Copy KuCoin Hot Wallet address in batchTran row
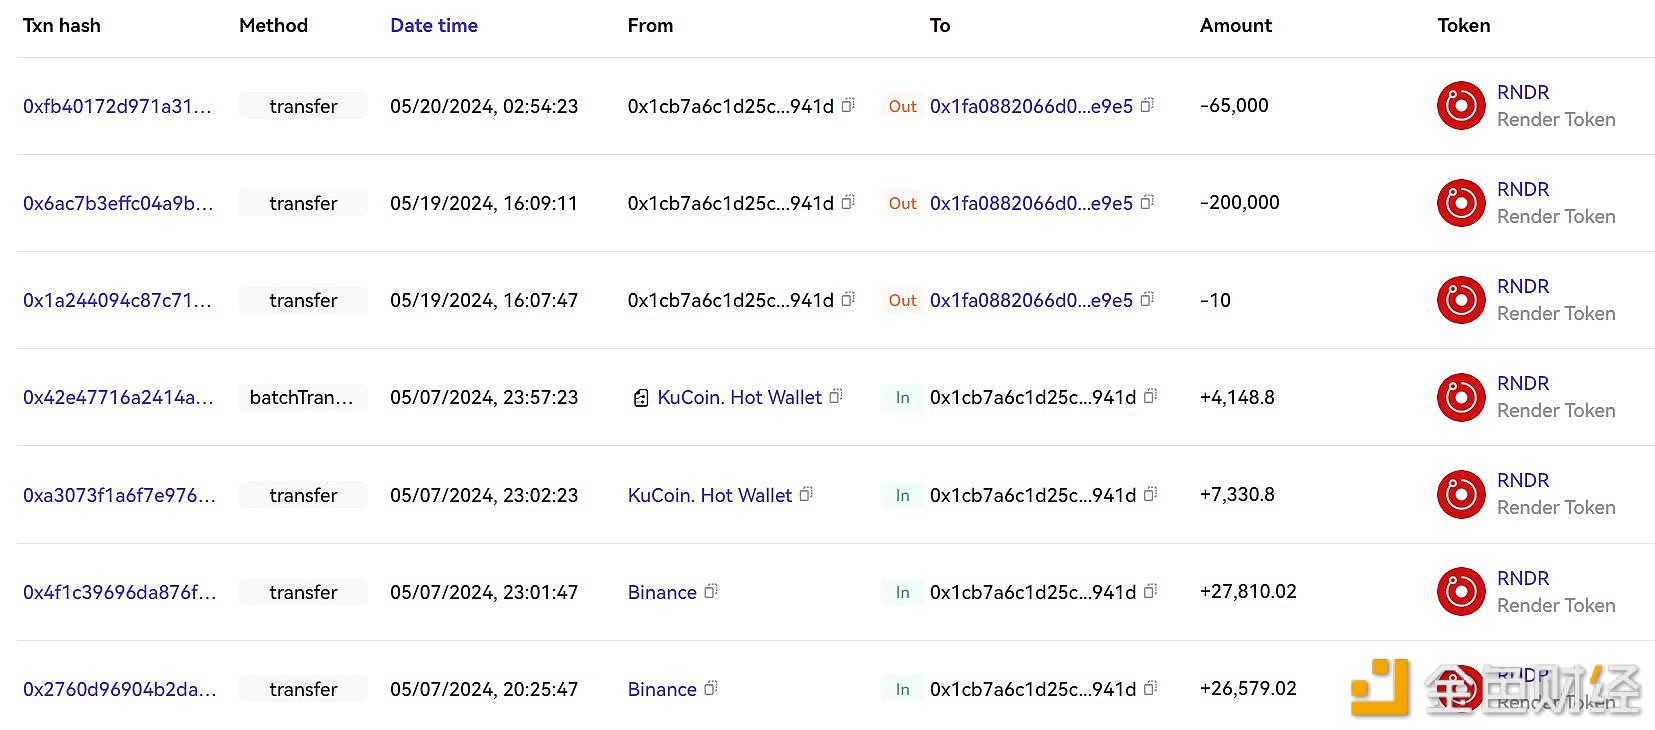Viewport: 1655px width, 730px height. click(836, 396)
